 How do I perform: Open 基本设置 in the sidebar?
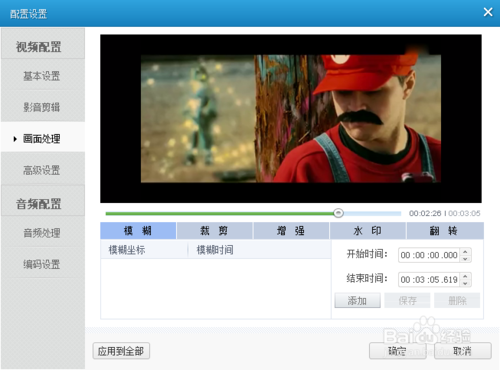coord(43,76)
